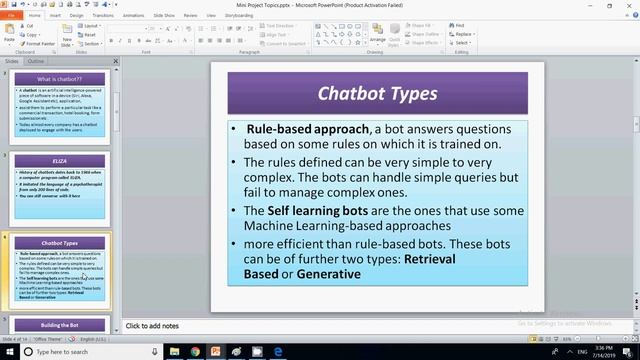
Task: Open the File tab
Action: coord(11,16)
